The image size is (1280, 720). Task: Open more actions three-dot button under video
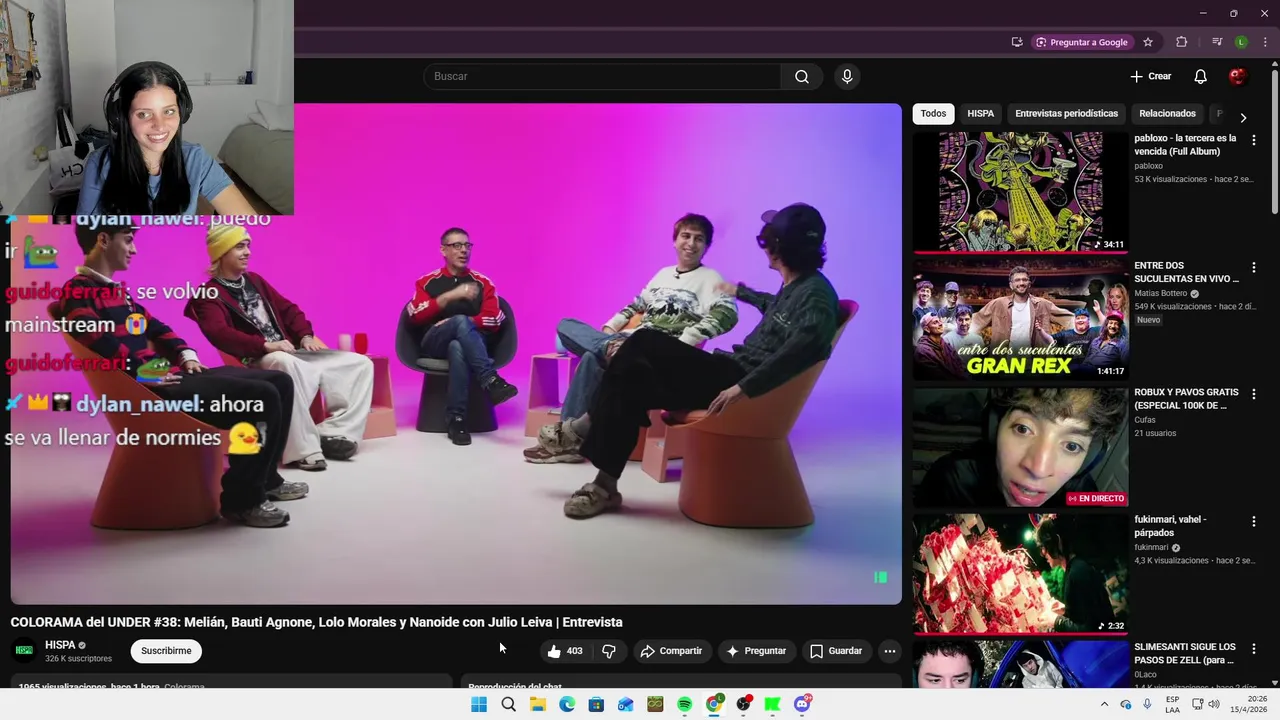[x=889, y=651]
